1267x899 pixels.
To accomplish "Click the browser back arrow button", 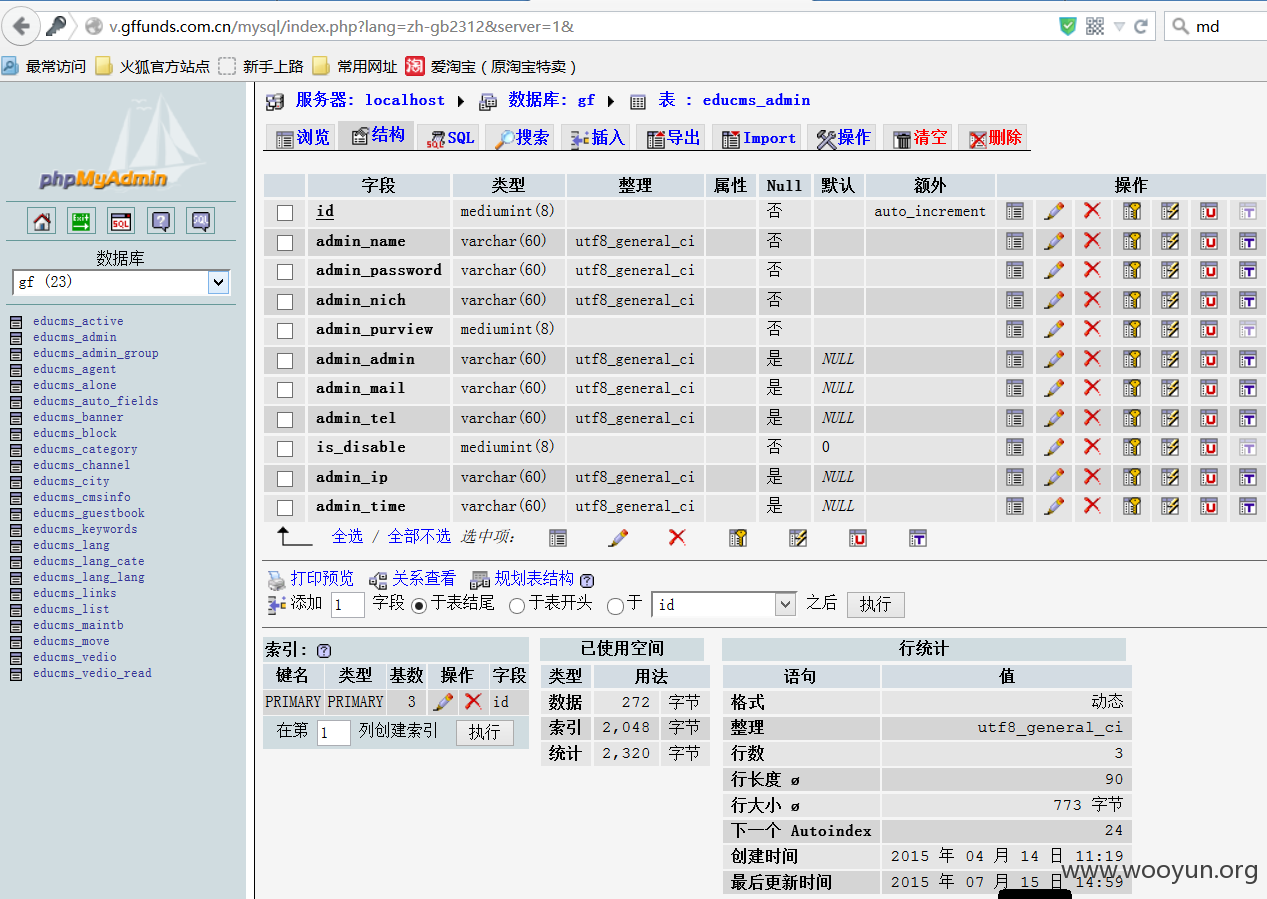I will coord(21,26).
